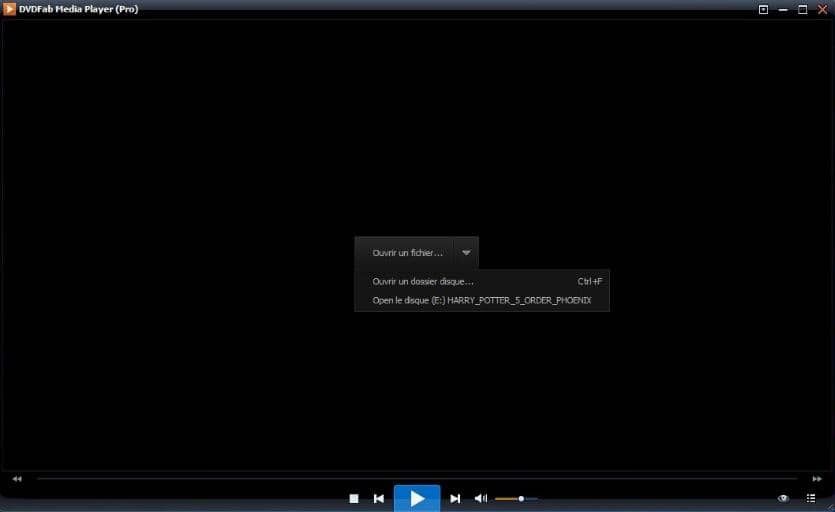Skip to next chapter
The image size is (835, 512).
click(455, 499)
